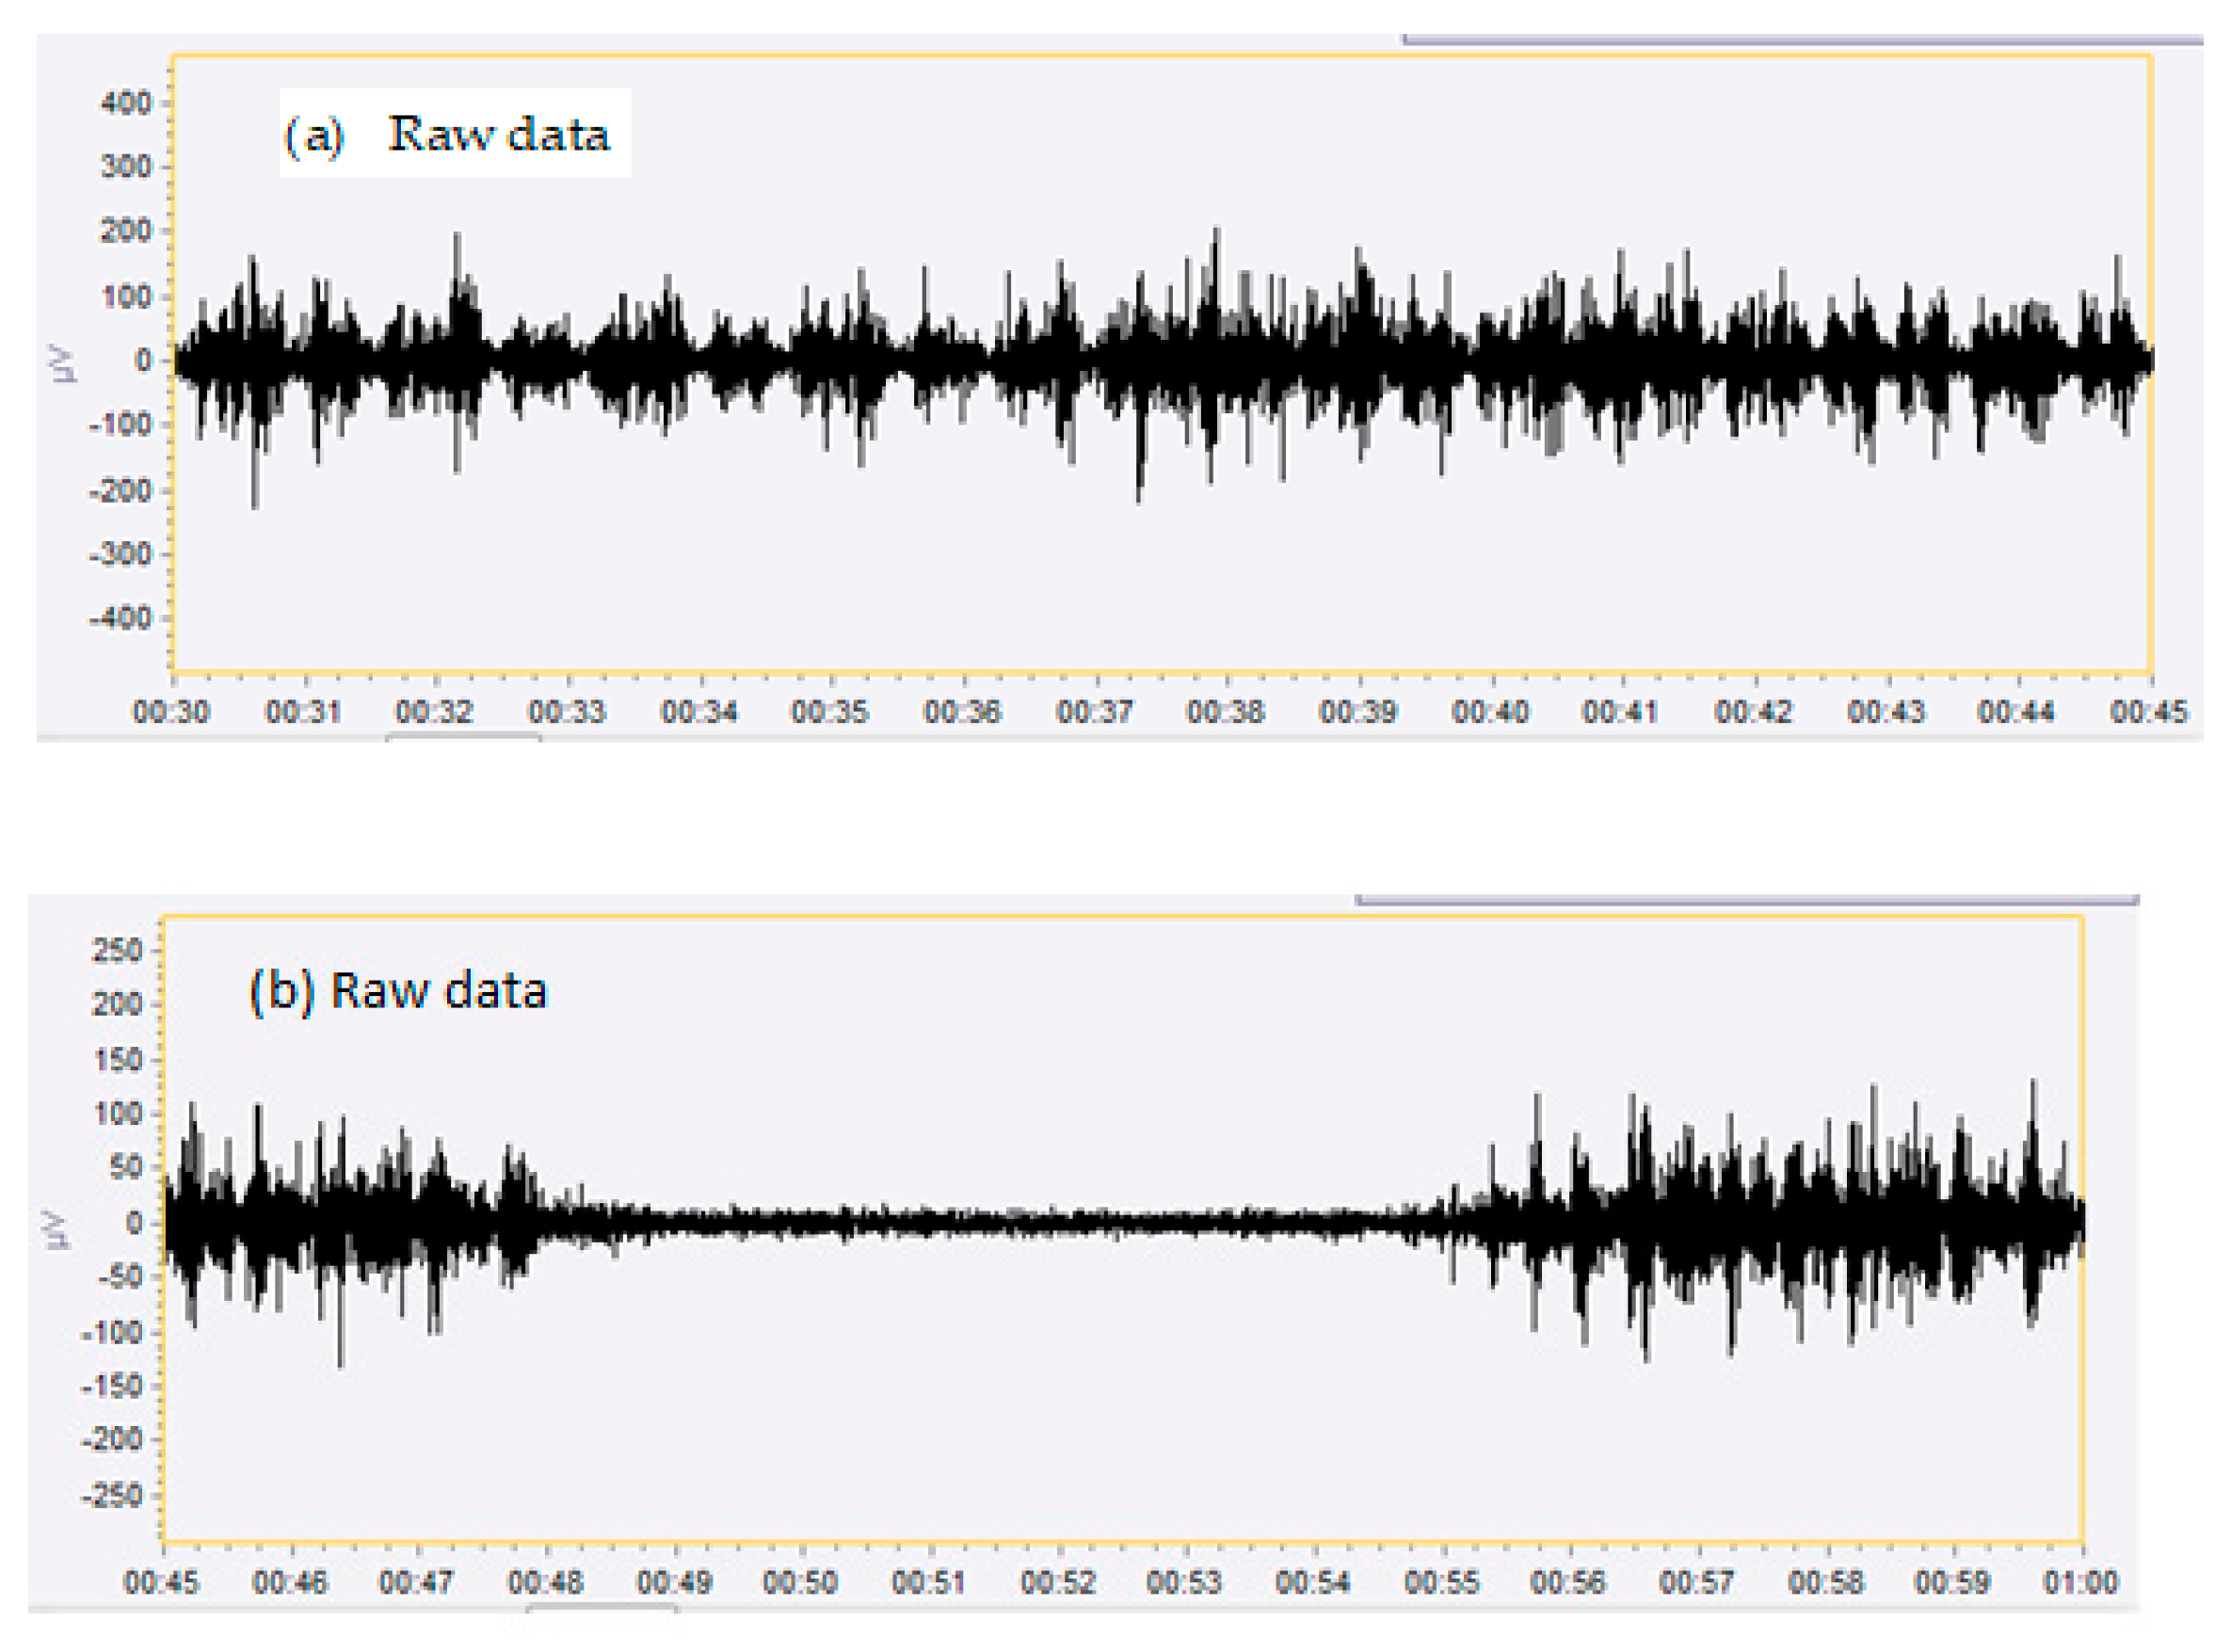Click the quiet flat signal region in chart (b)
This screenshot has height=1652, width=2231.
point(1000,1222)
